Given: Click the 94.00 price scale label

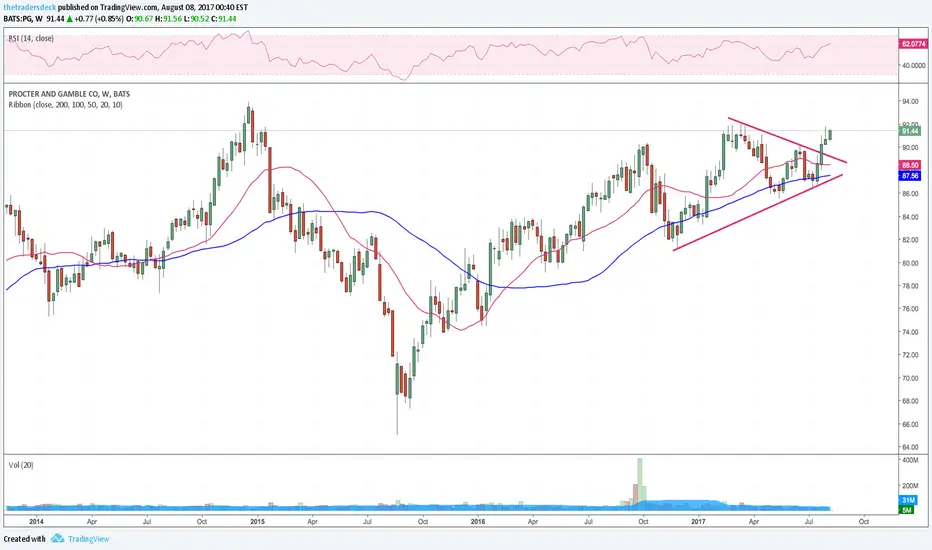Looking at the screenshot, I should click(911, 102).
